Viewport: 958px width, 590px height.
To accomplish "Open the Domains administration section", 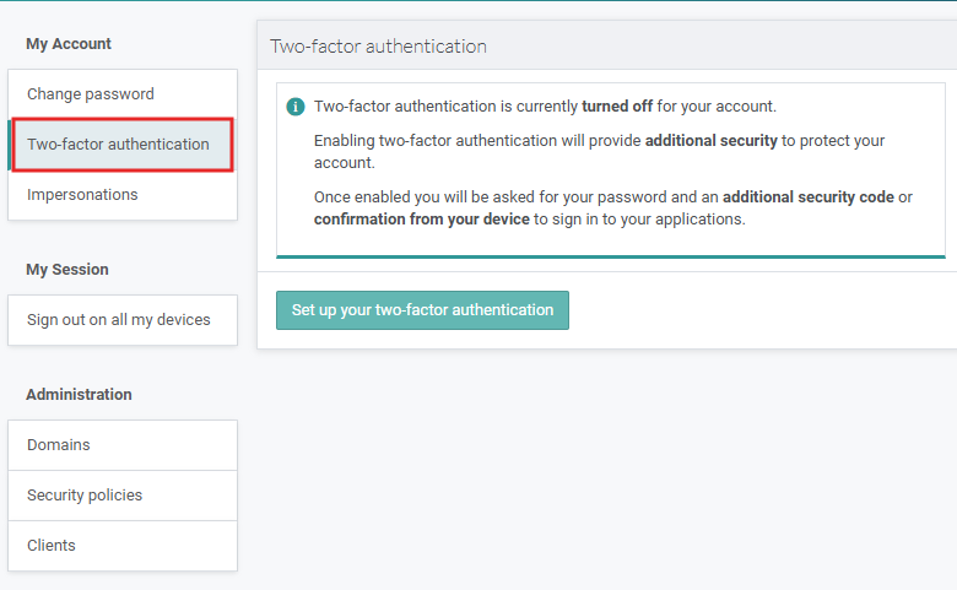I will (x=58, y=445).
